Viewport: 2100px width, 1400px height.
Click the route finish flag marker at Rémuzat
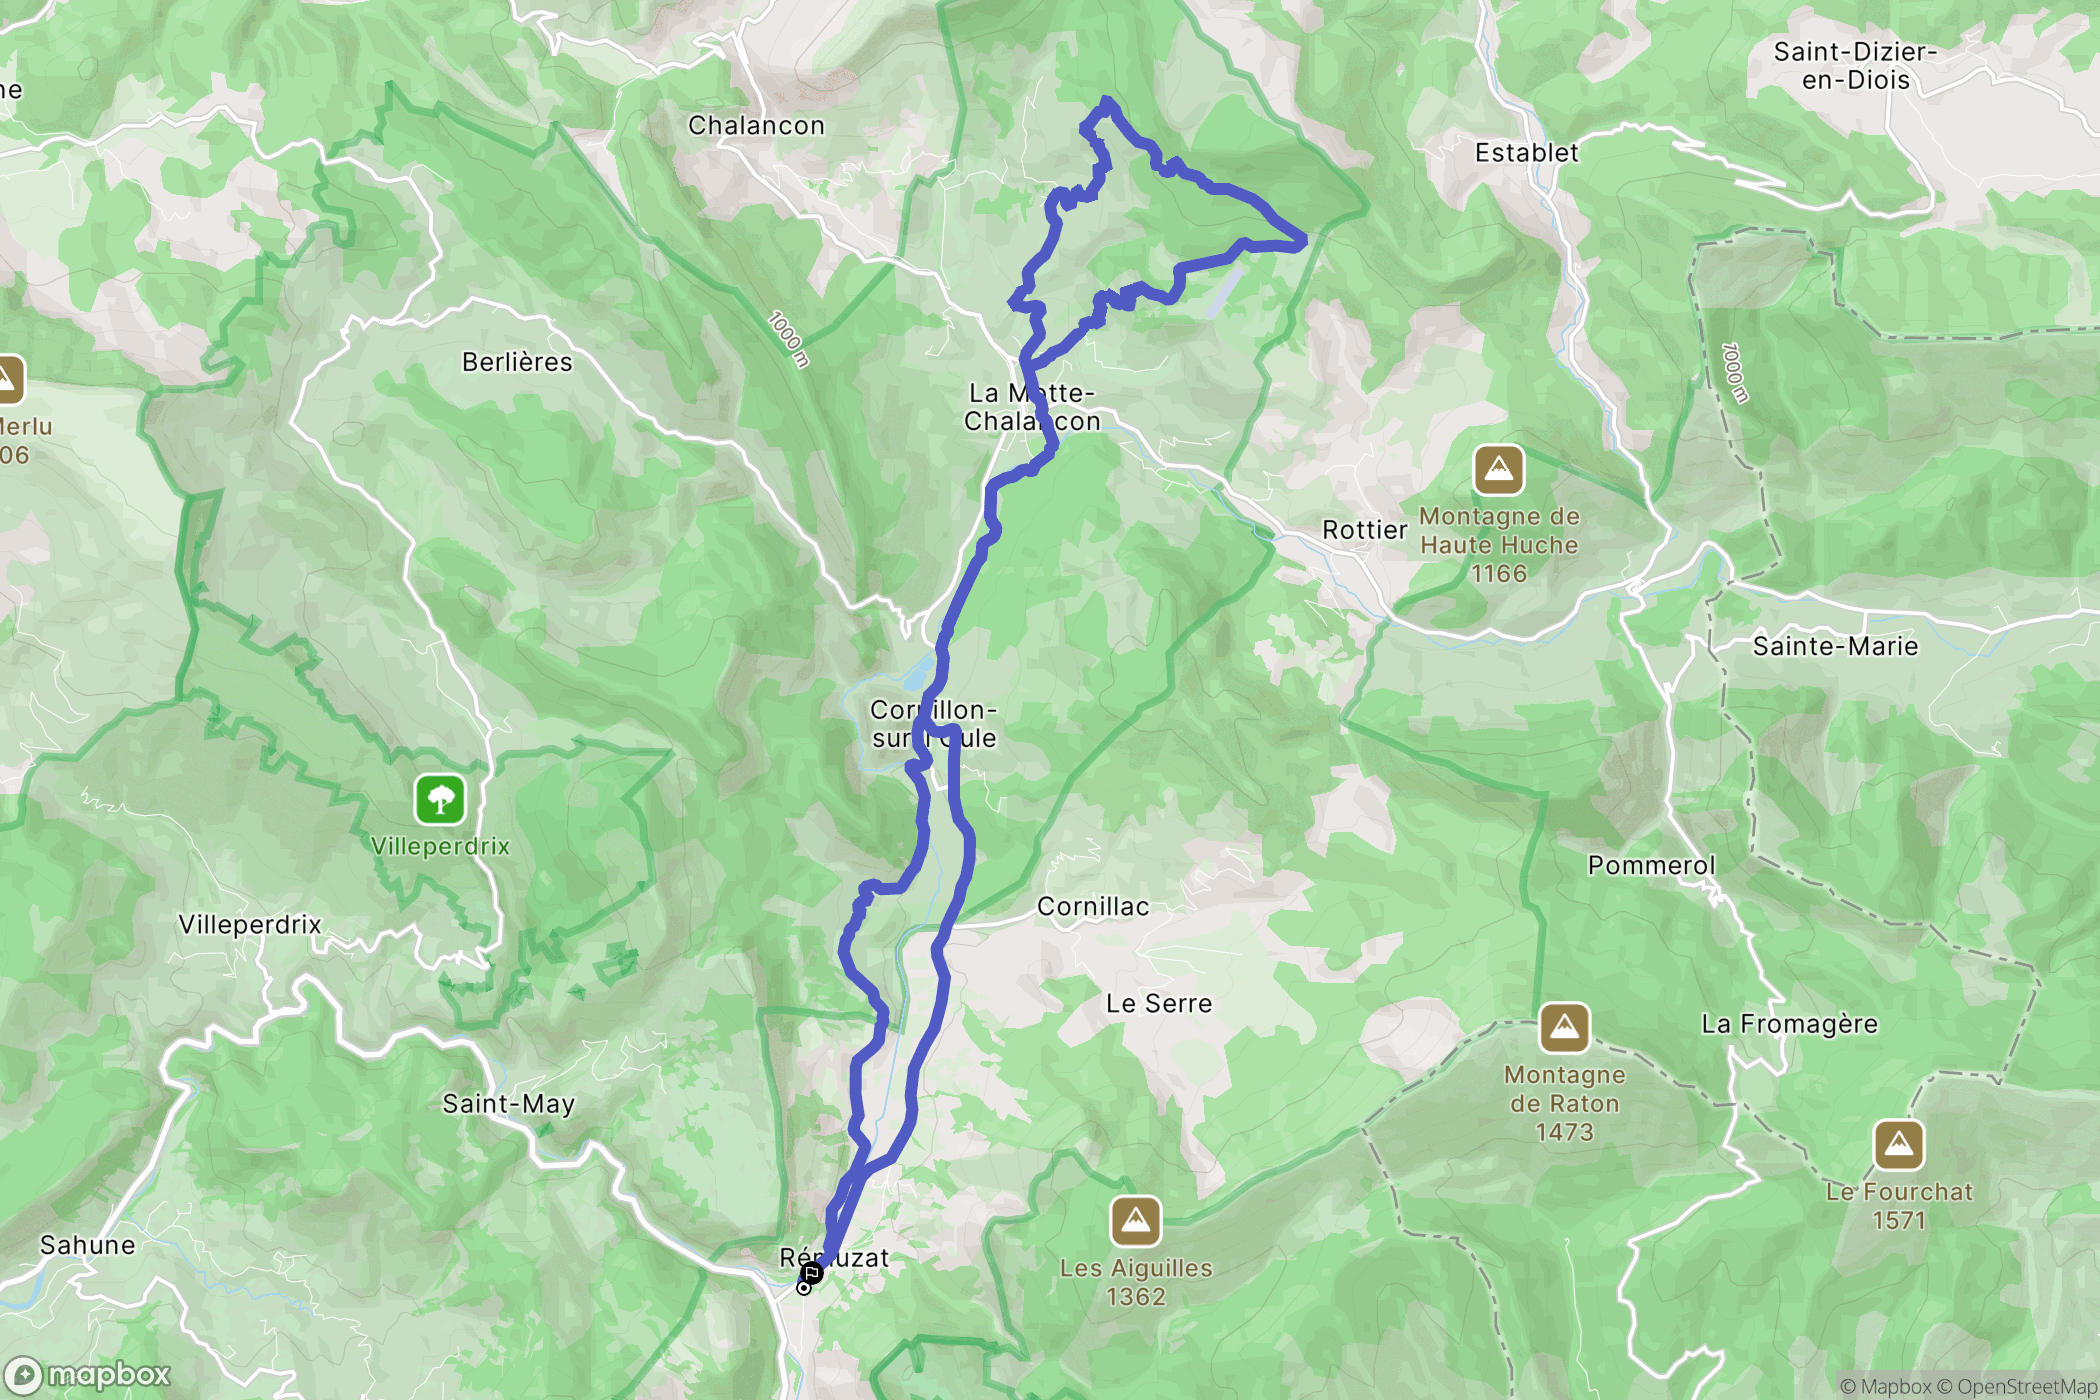(x=811, y=1273)
